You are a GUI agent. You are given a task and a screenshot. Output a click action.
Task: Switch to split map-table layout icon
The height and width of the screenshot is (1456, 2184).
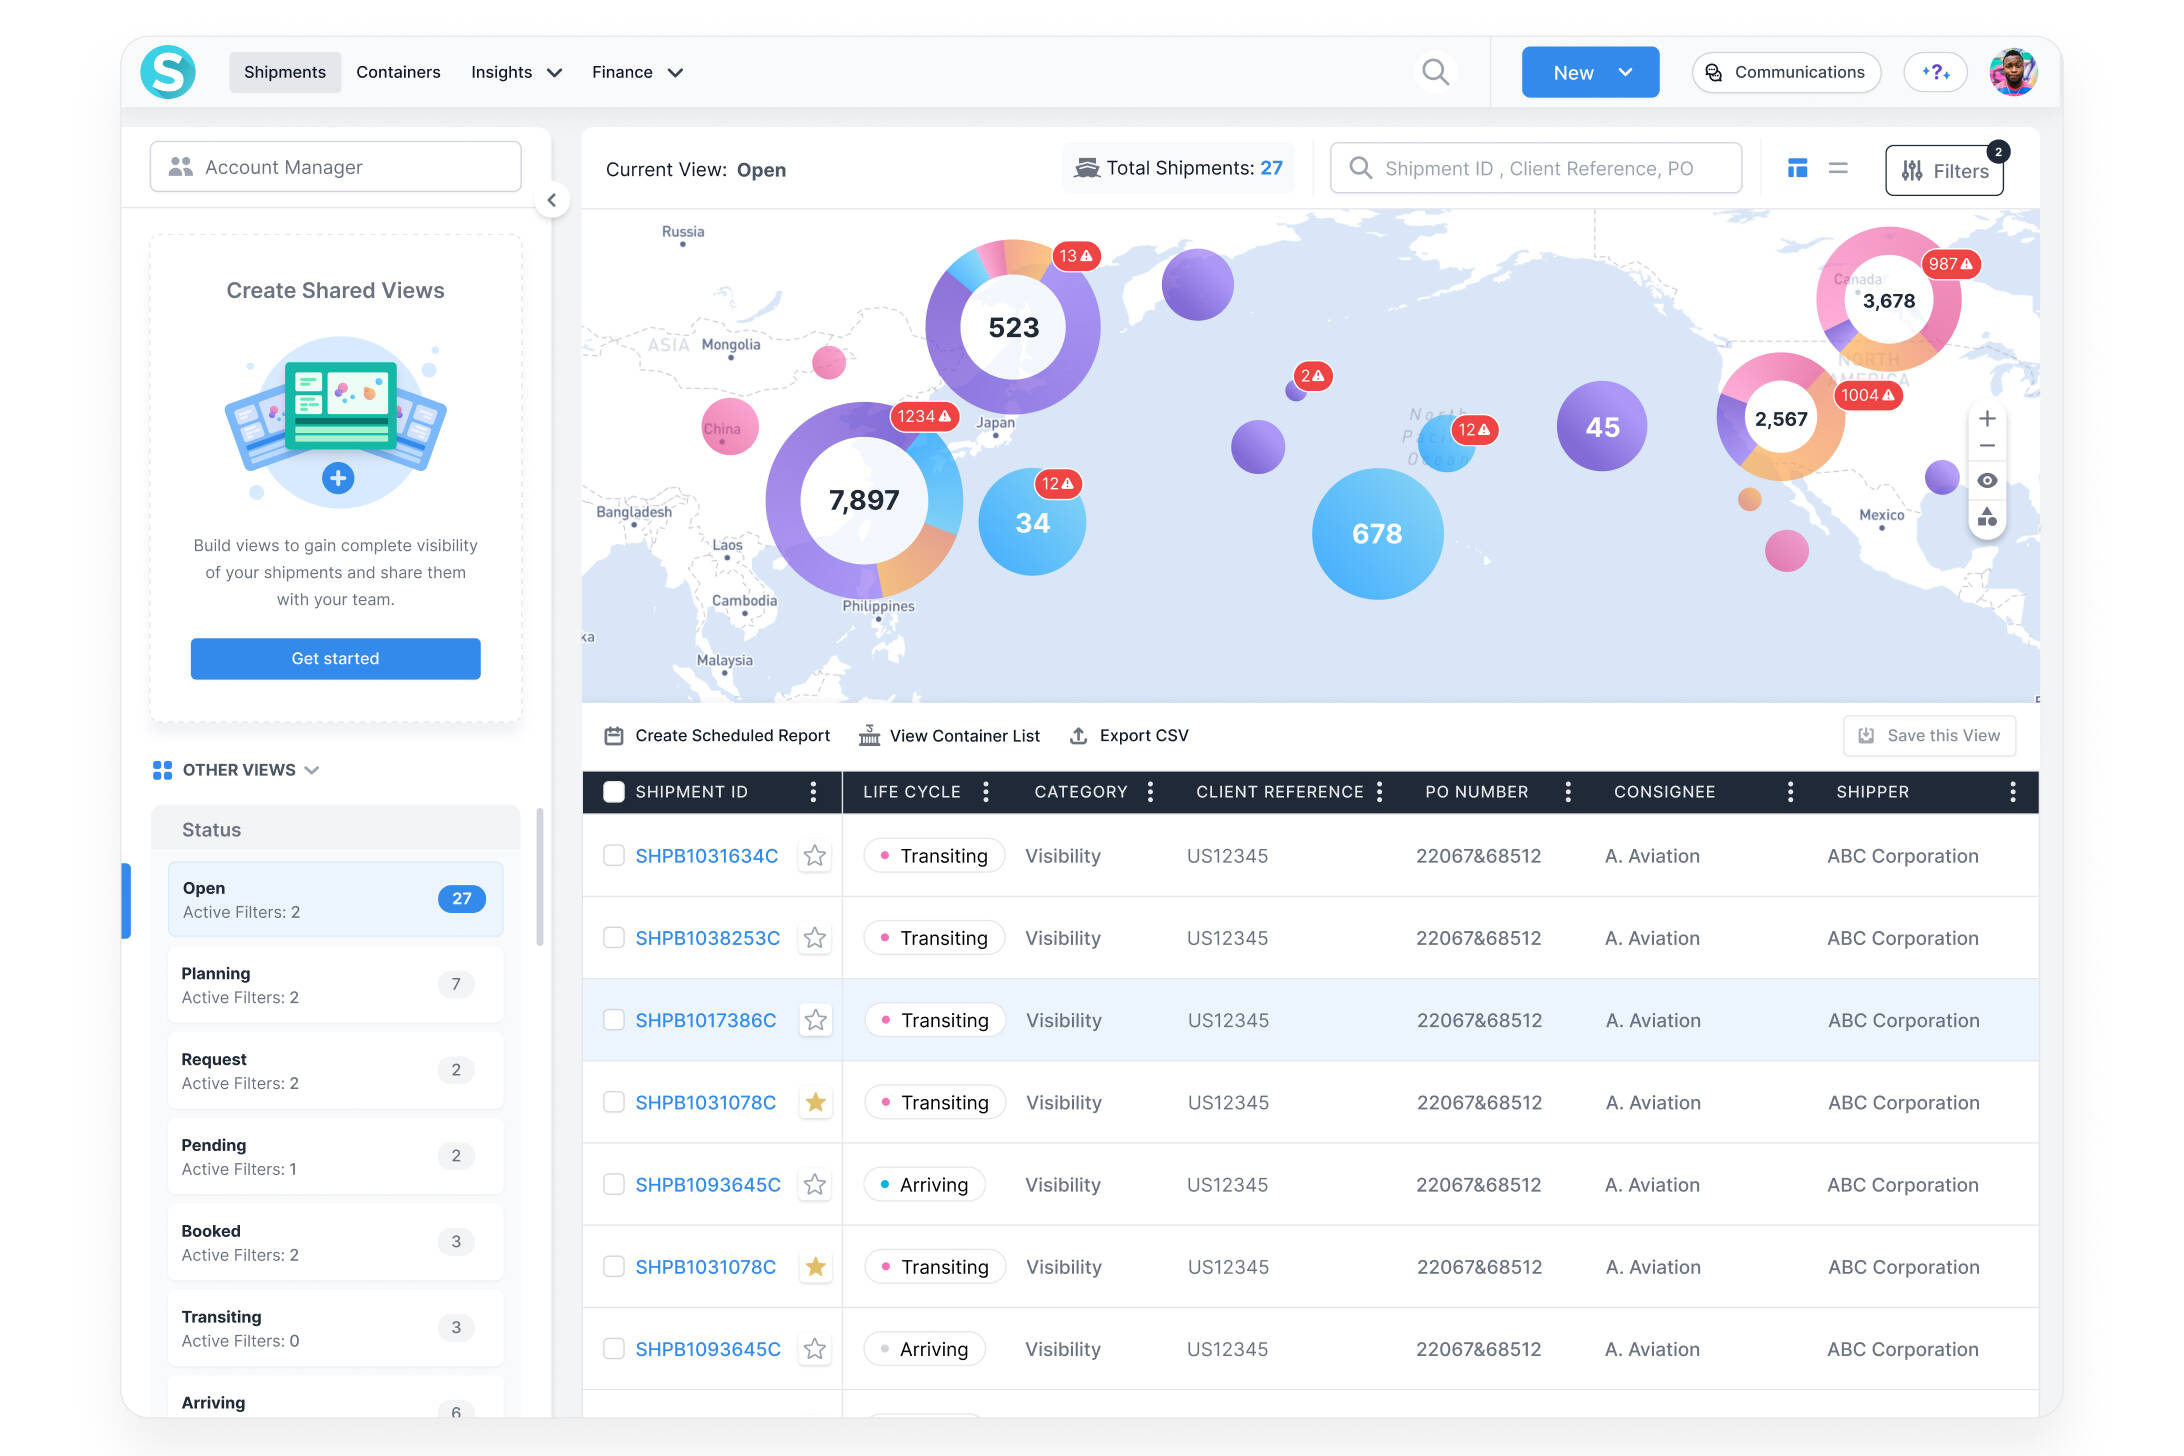tap(1797, 168)
